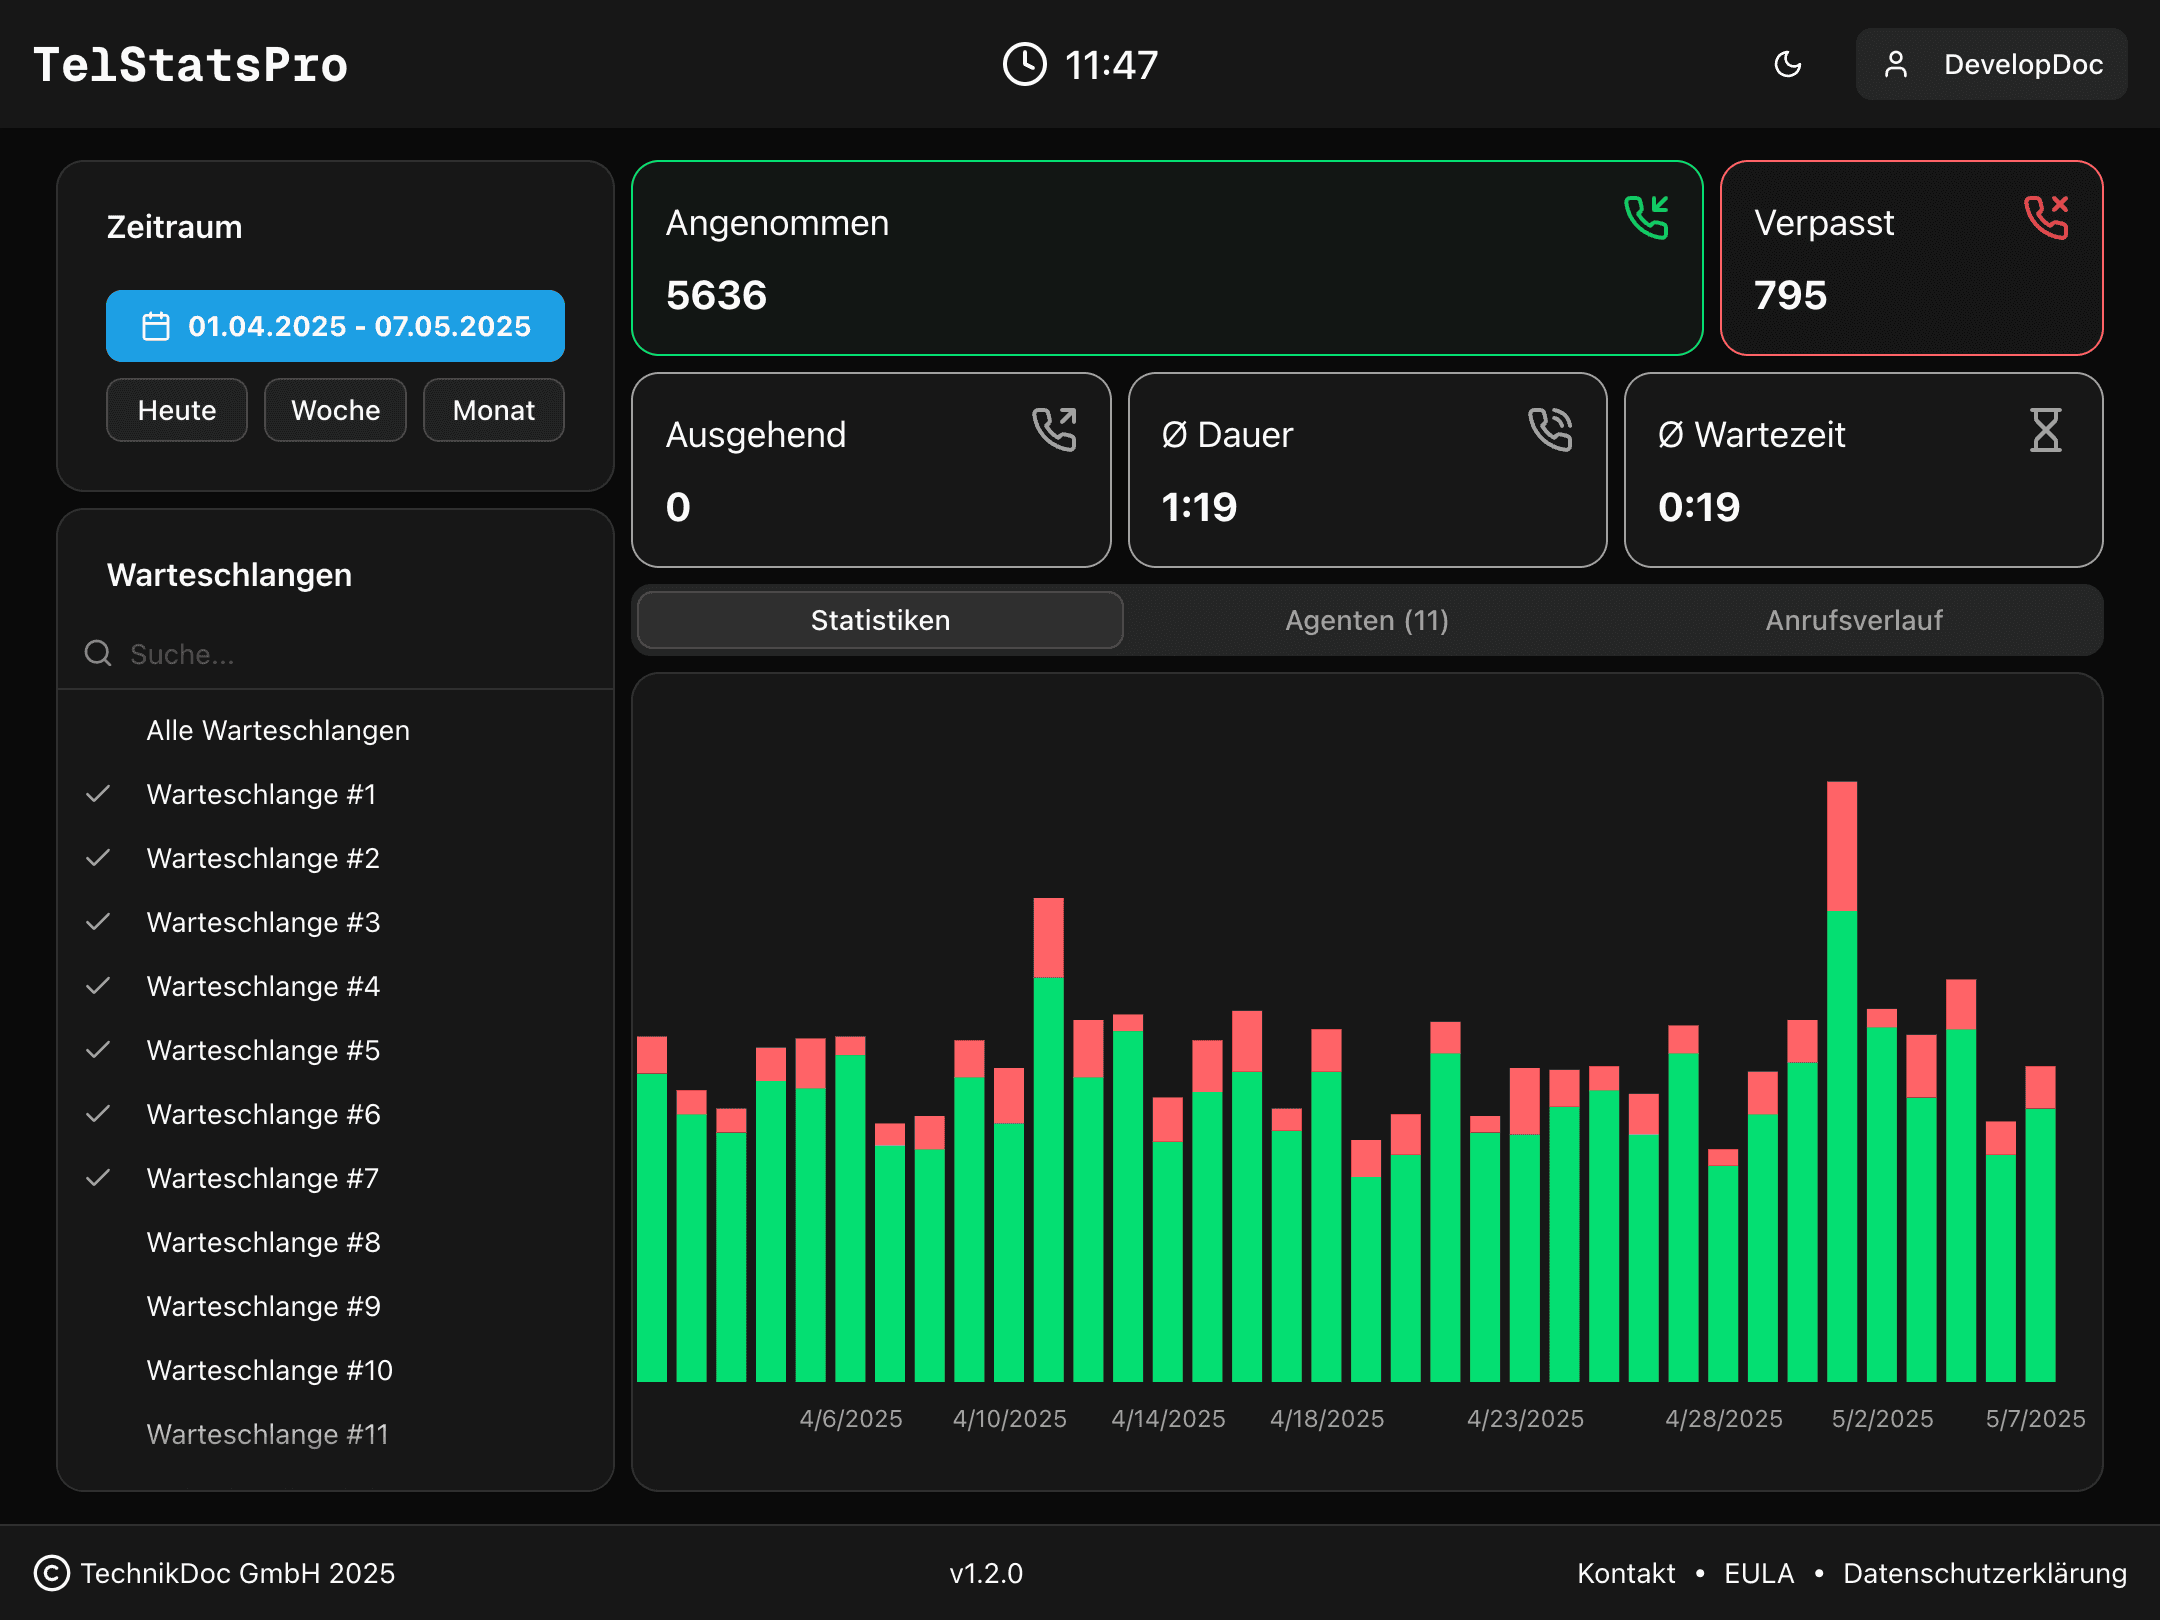The width and height of the screenshot is (2160, 1620).
Task: Click the calendar icon in the date range selector
Action: 155,325
